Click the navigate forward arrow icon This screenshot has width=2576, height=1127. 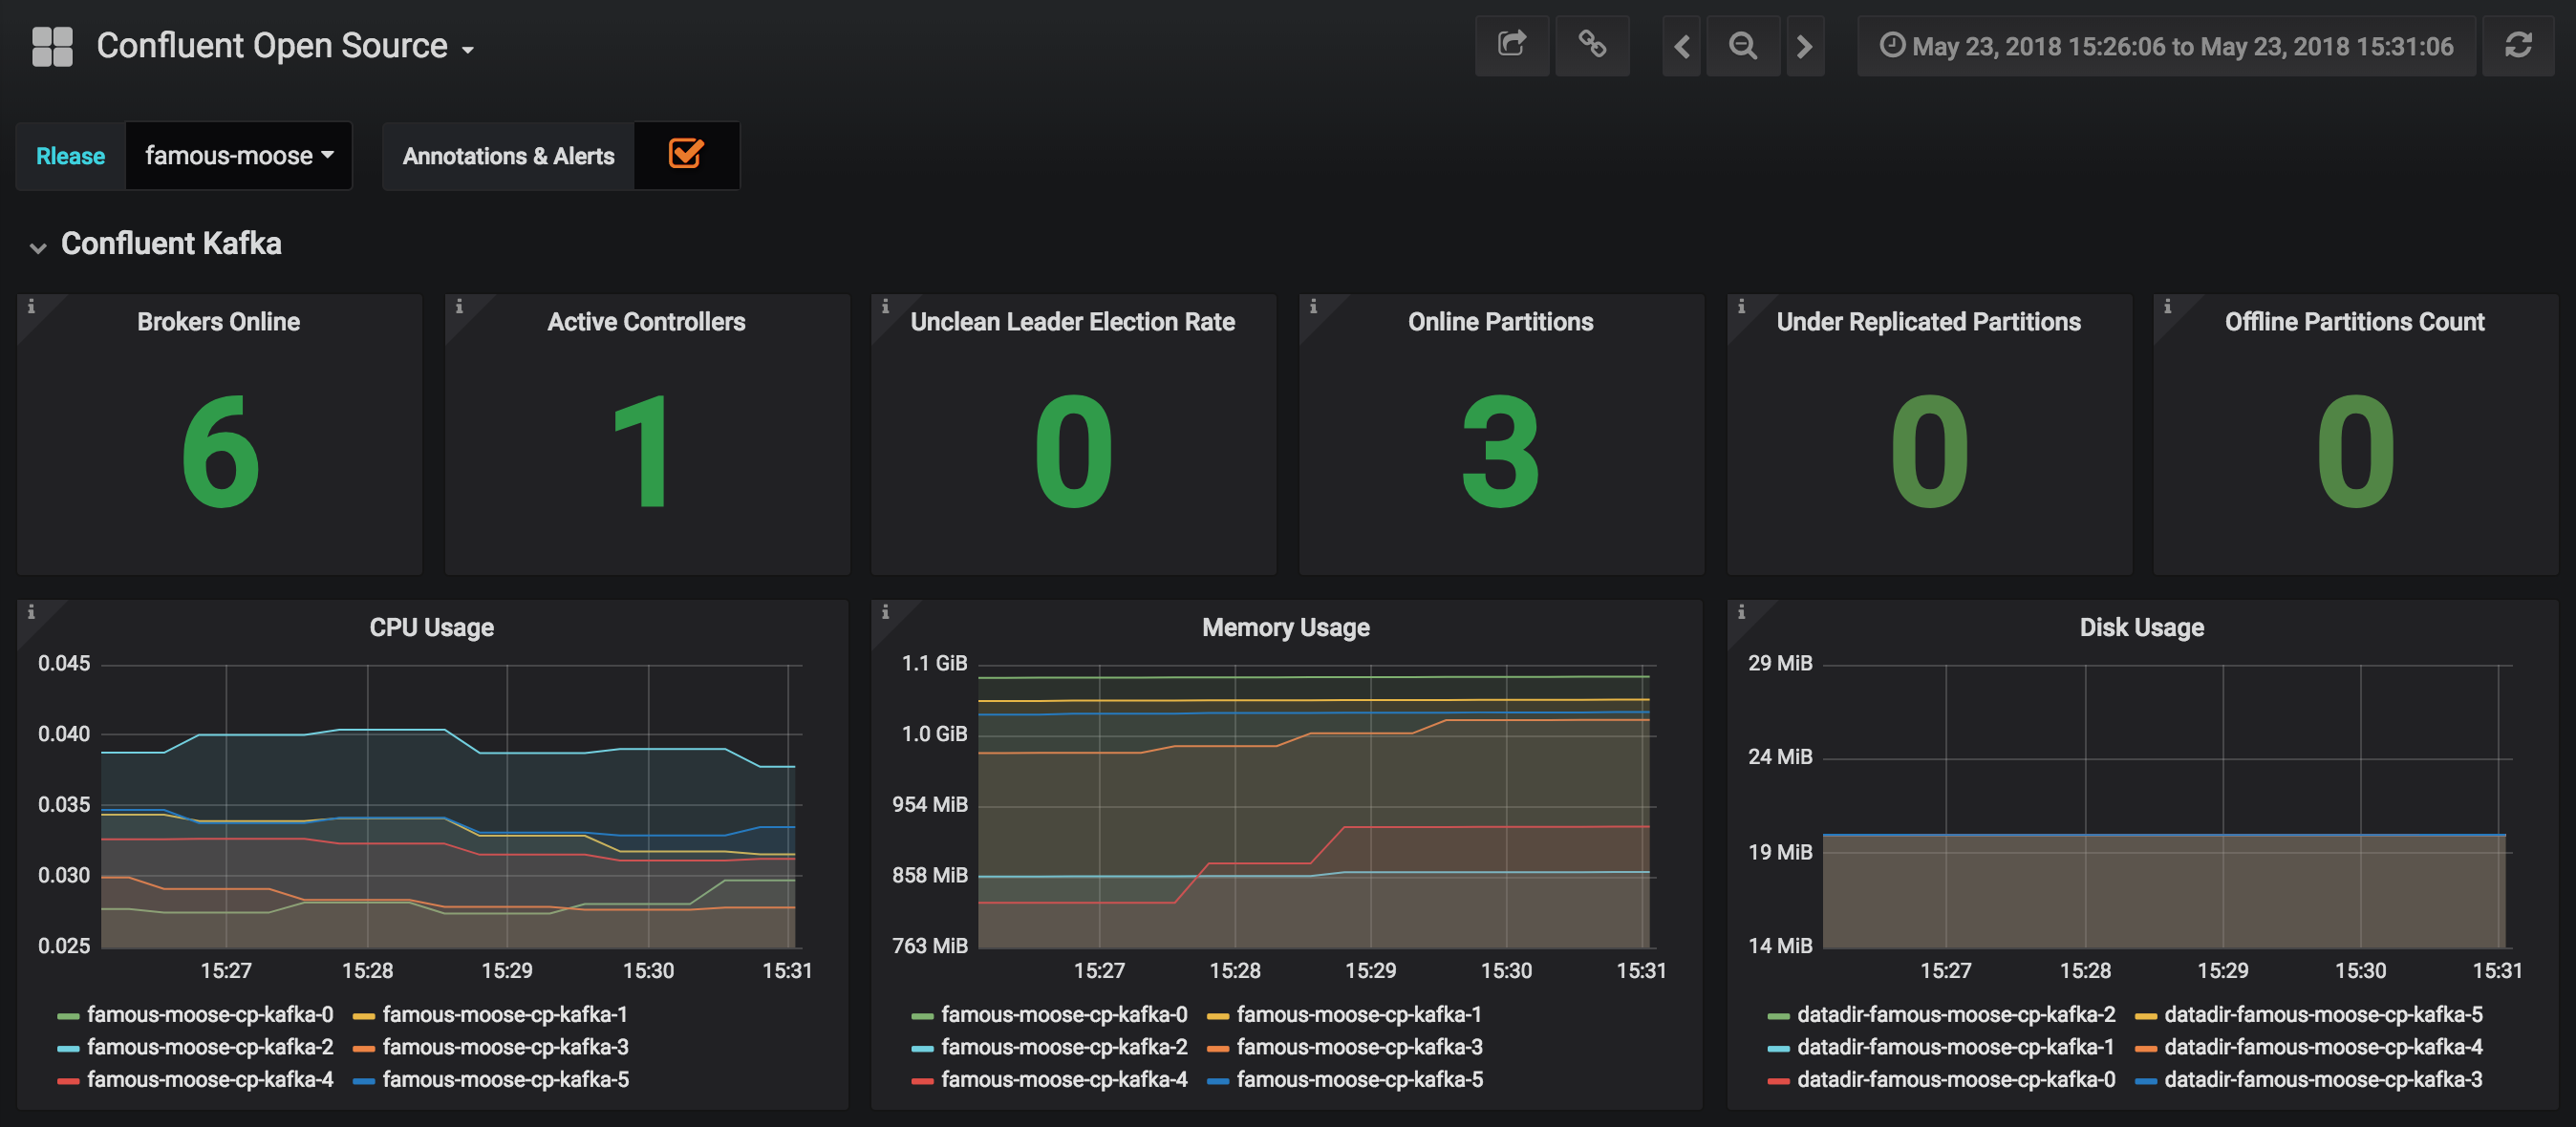(x=1802, y=44)
